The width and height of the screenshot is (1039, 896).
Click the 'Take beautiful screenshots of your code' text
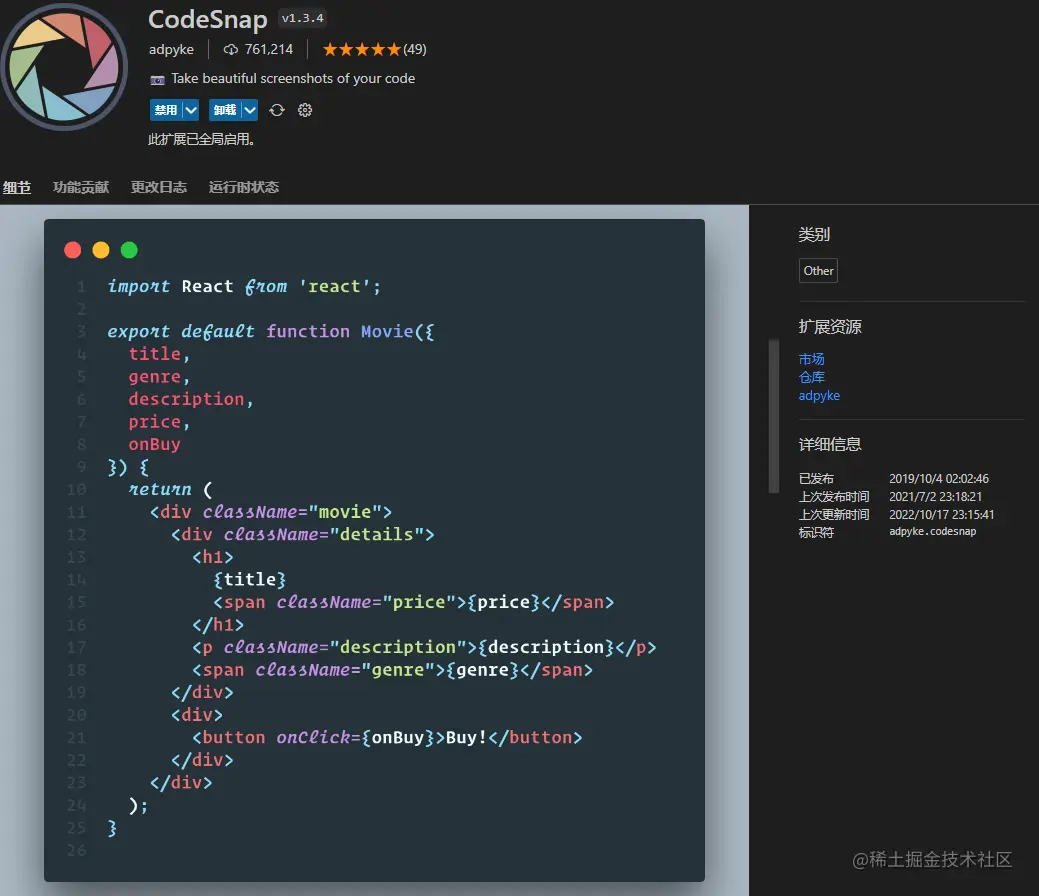coord(293,79)
